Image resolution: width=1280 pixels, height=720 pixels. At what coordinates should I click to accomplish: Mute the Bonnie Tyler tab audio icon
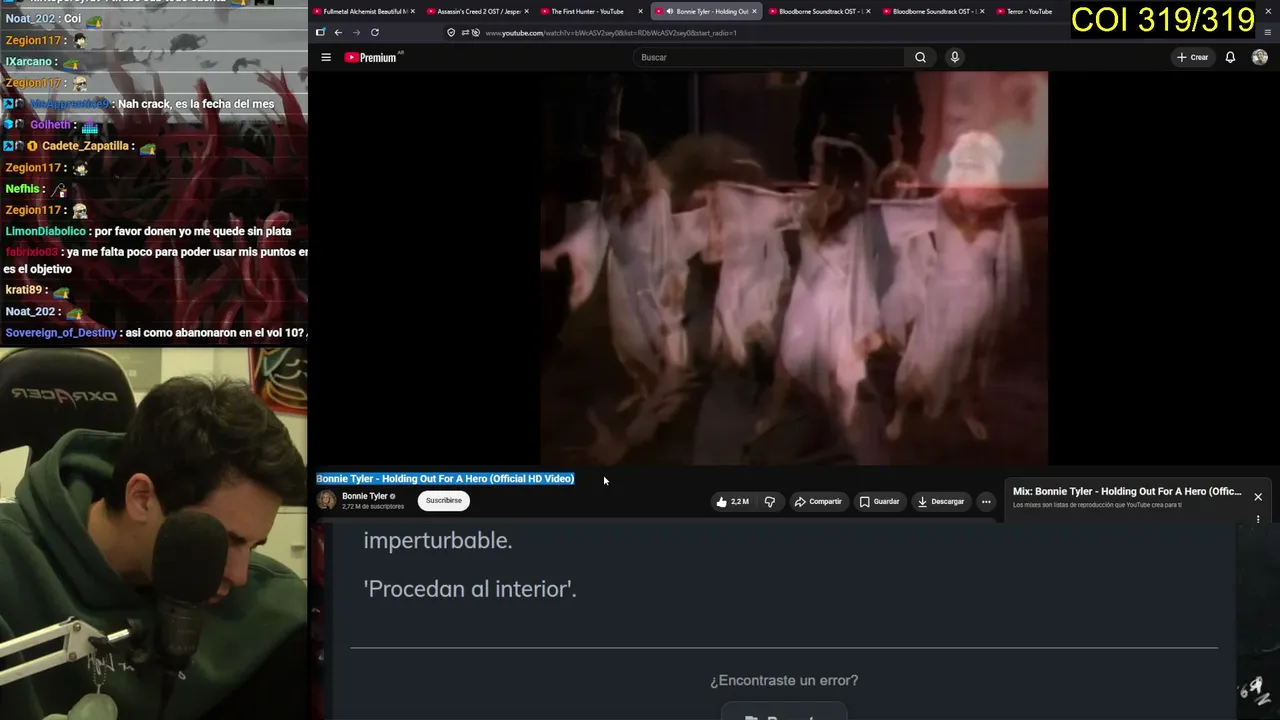[668, 11]
